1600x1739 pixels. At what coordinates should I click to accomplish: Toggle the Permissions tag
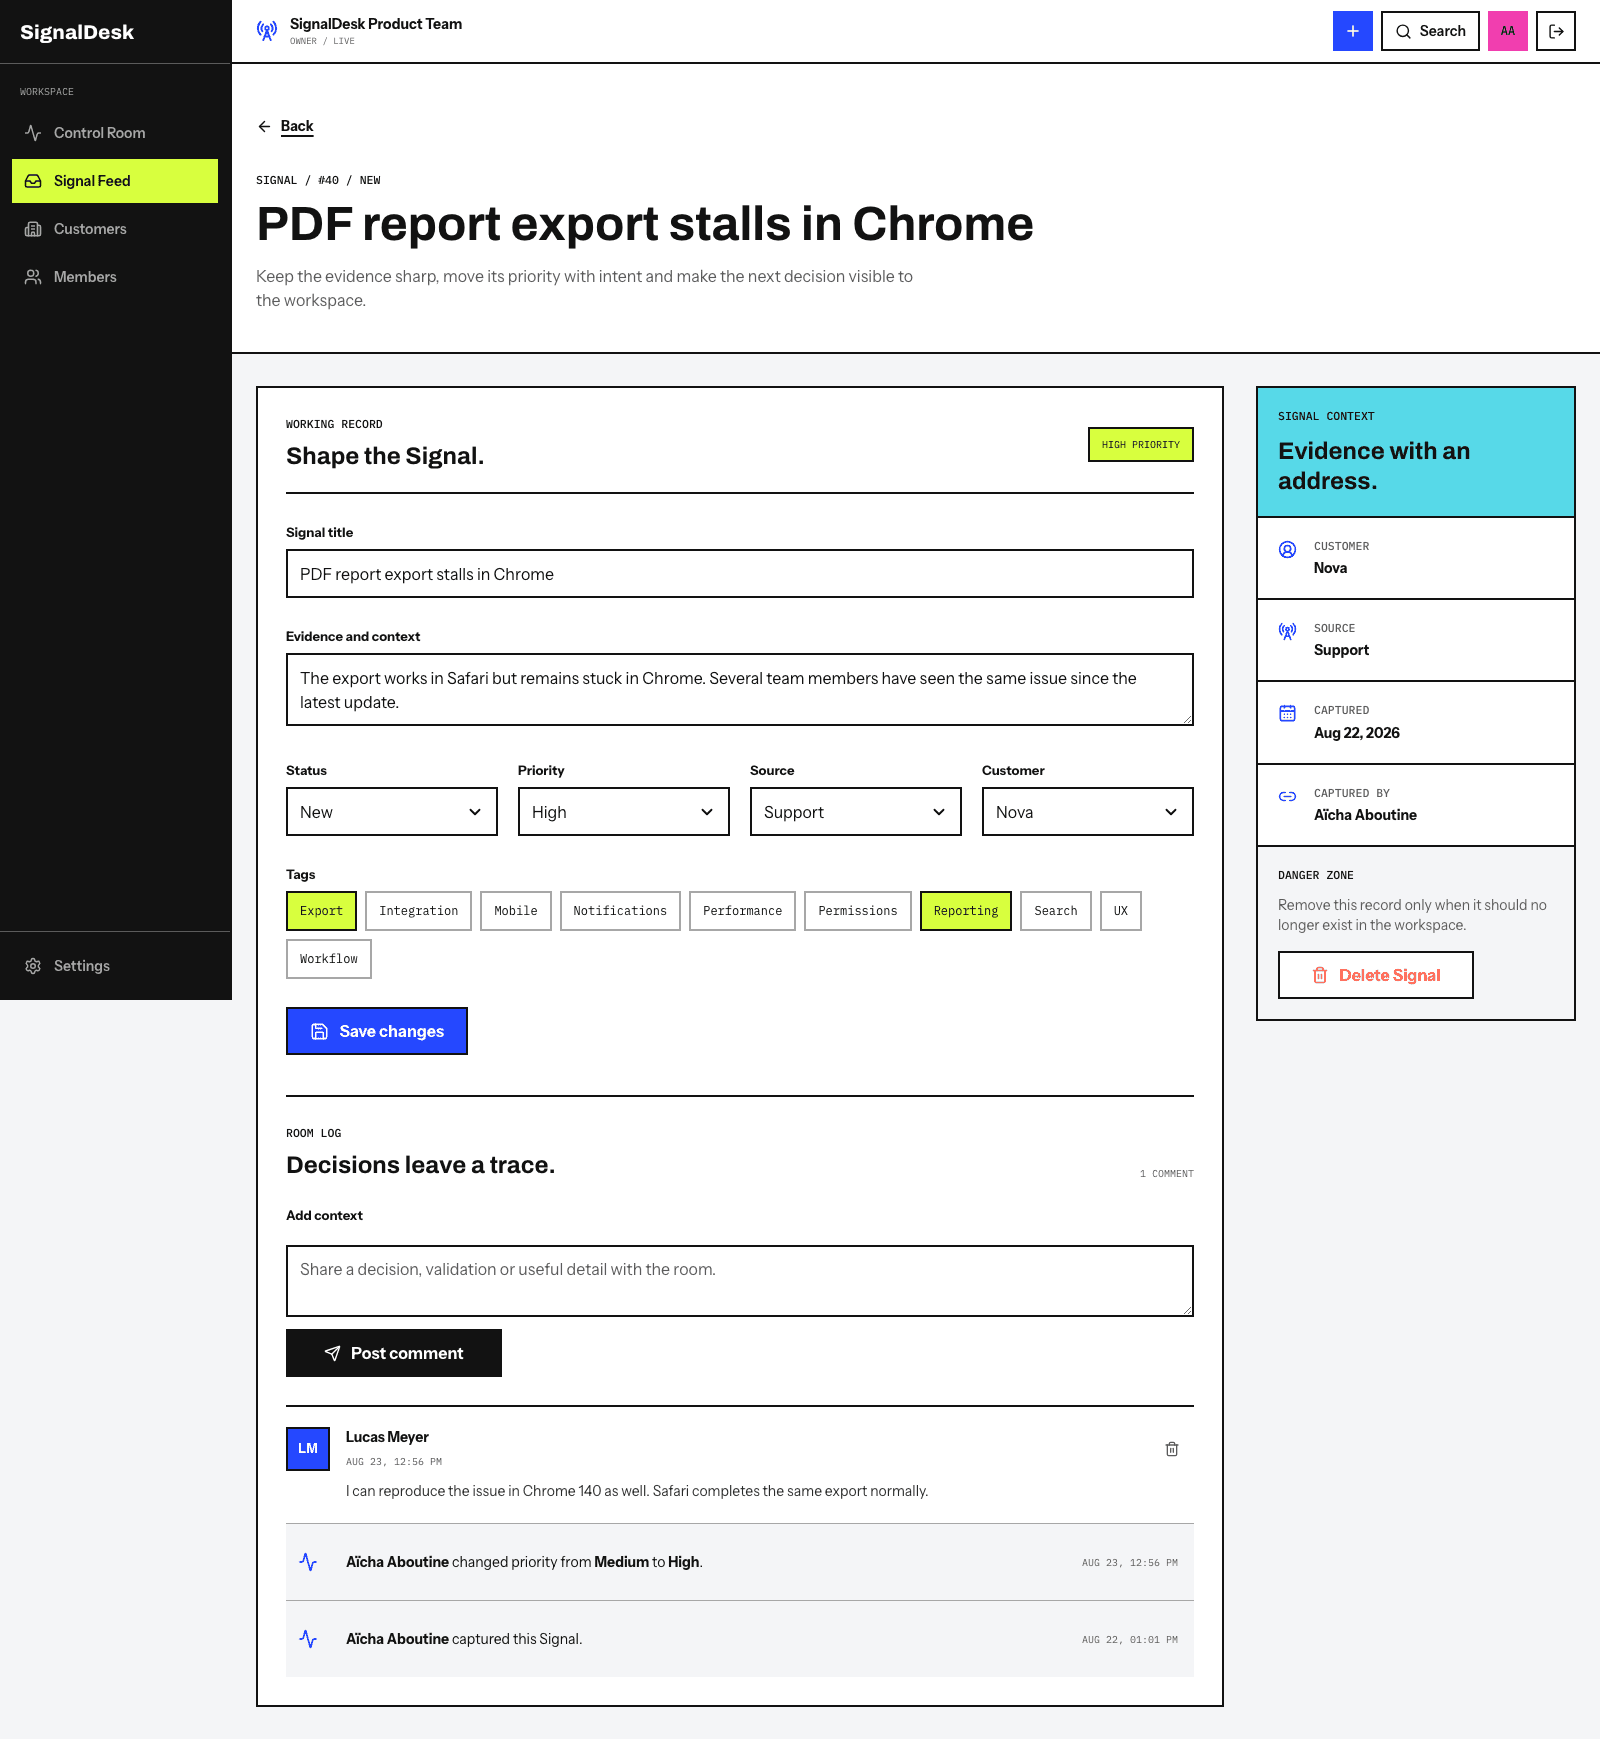[858, 911]
